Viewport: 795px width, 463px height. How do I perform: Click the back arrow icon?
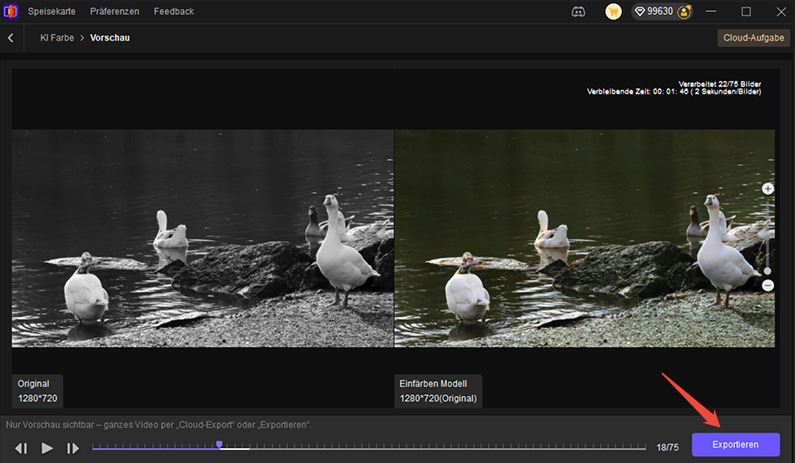(x=11, y=38)
